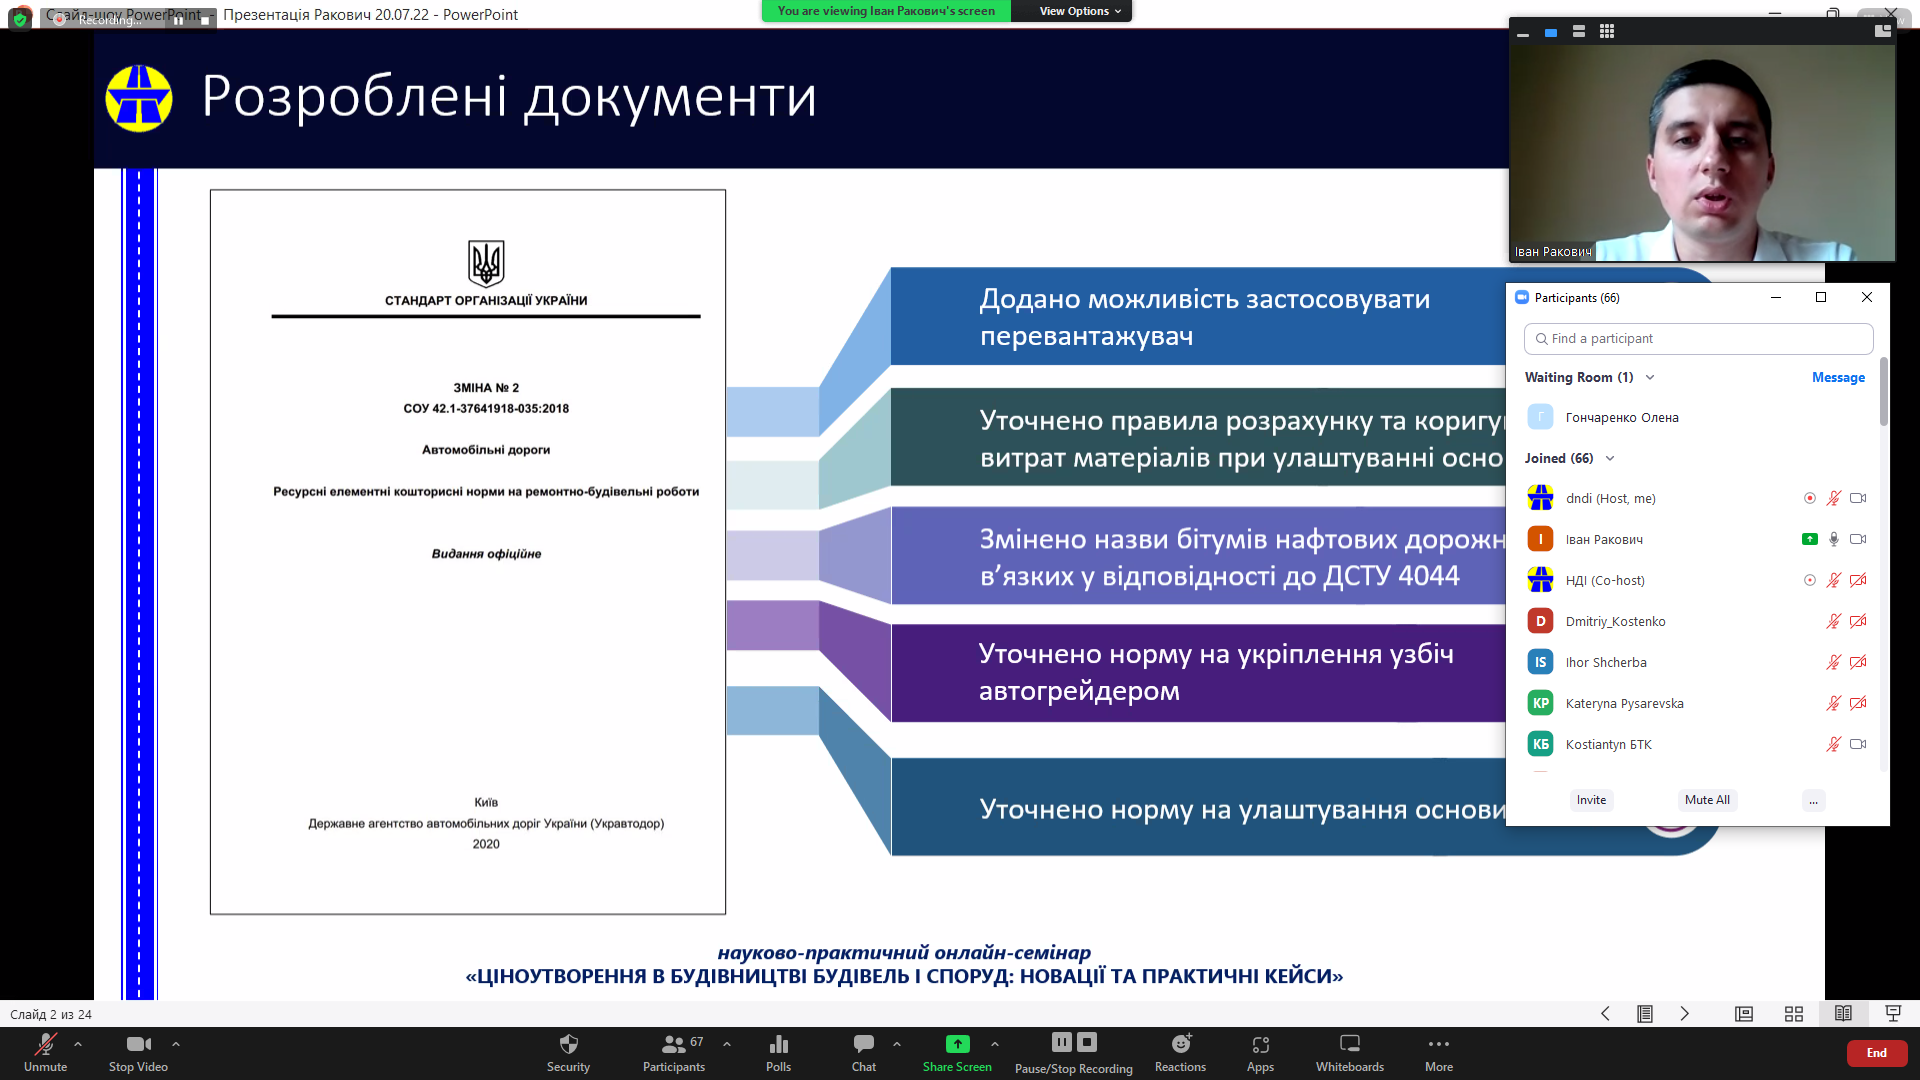Click the green Share Screen icon
Viewport: 1920px width, 1080px height.
(957, 1044)
